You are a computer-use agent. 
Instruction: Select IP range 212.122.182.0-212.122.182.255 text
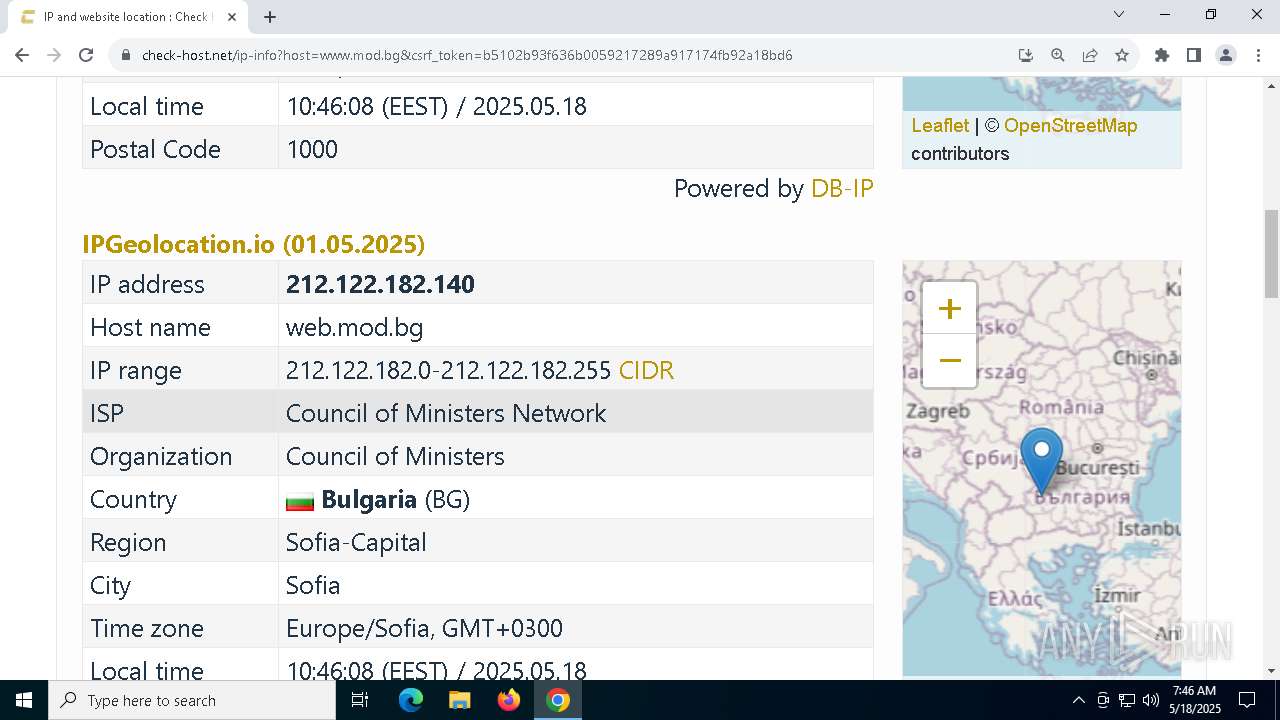coord(448,370)
